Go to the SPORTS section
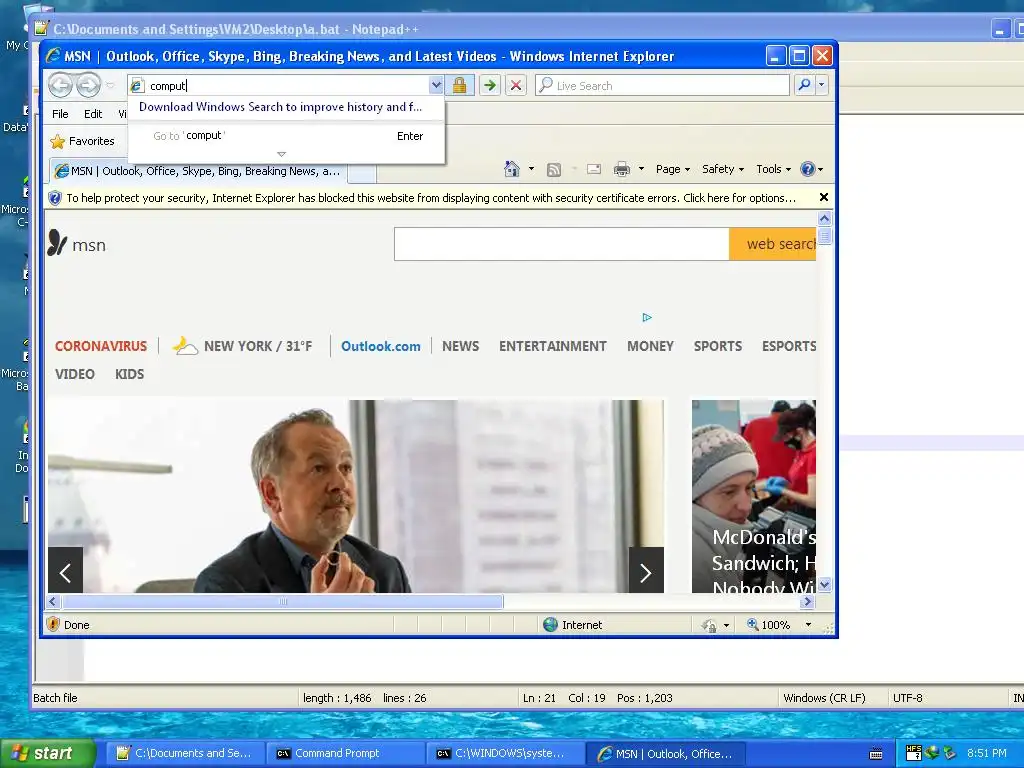This screenshot has height=768, width=1024. tap(718, 346)
